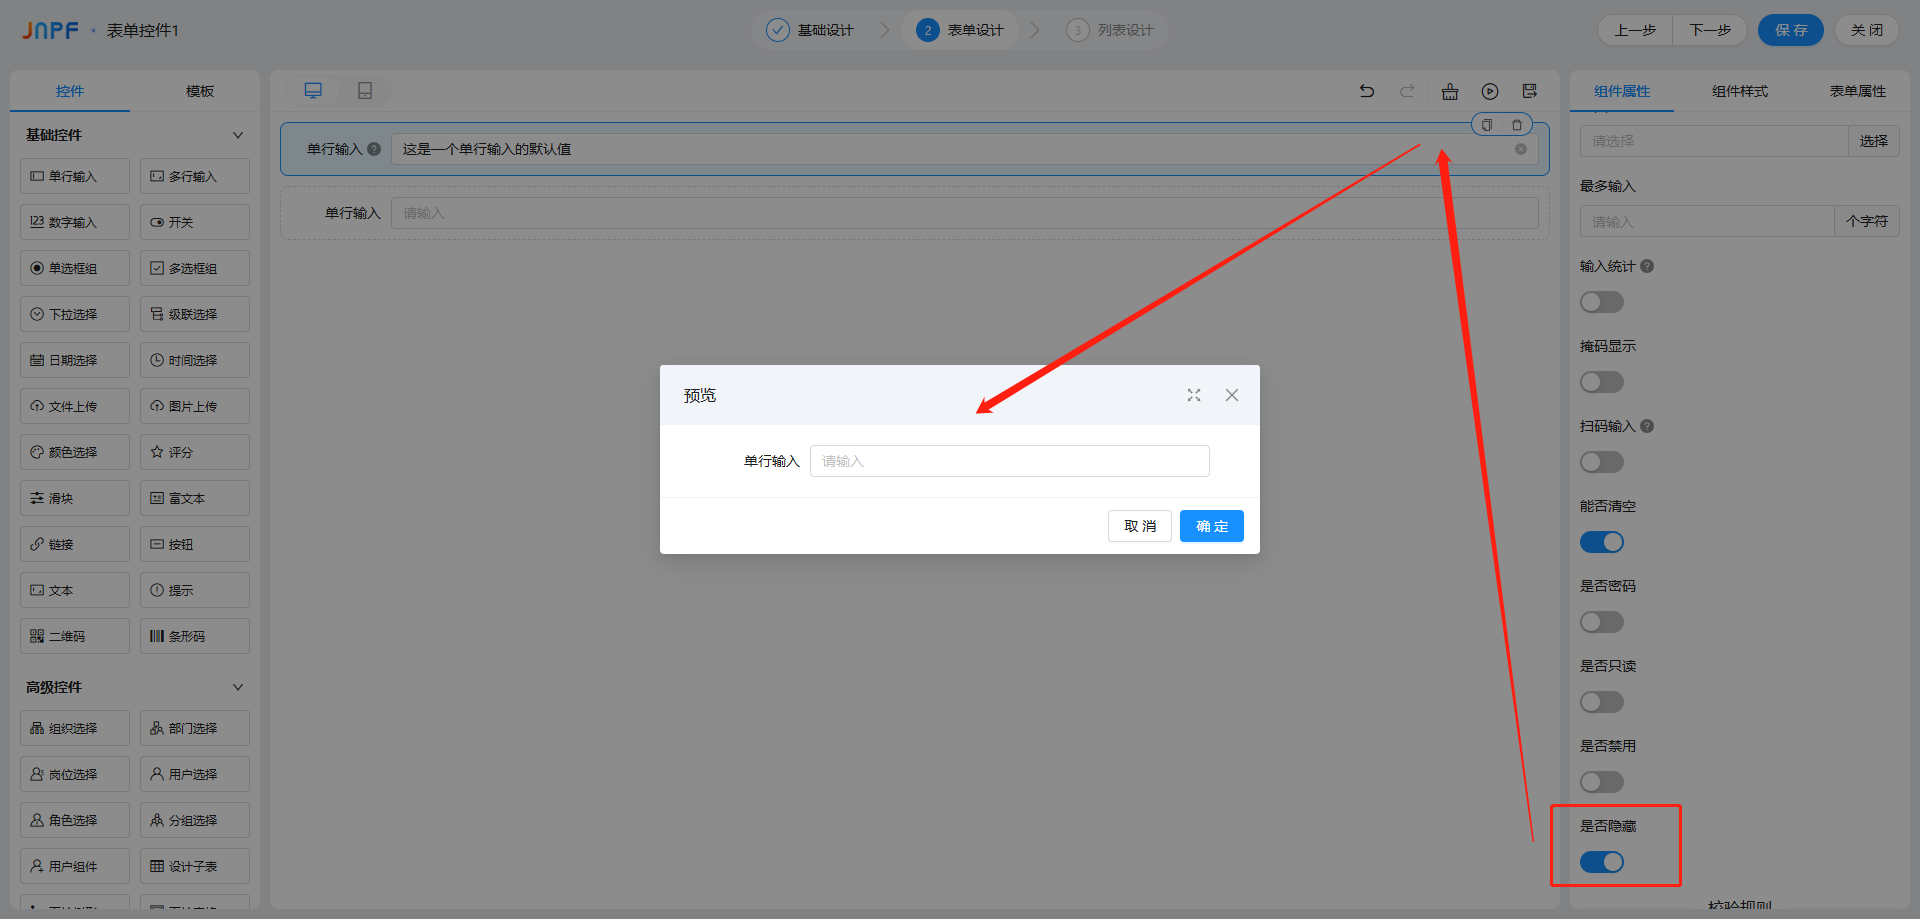The image size is (1920, 919).
Task: Delete the selected 单行输入 field
Action: tap(1517, 125)
